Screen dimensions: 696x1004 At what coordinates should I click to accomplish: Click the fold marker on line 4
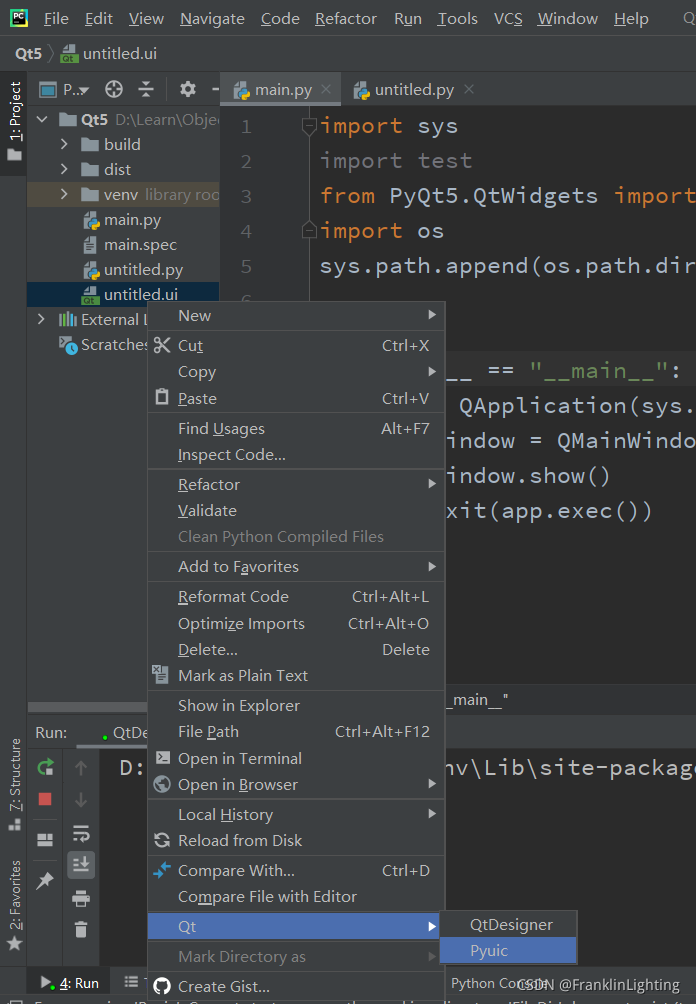tap(309, 229)
